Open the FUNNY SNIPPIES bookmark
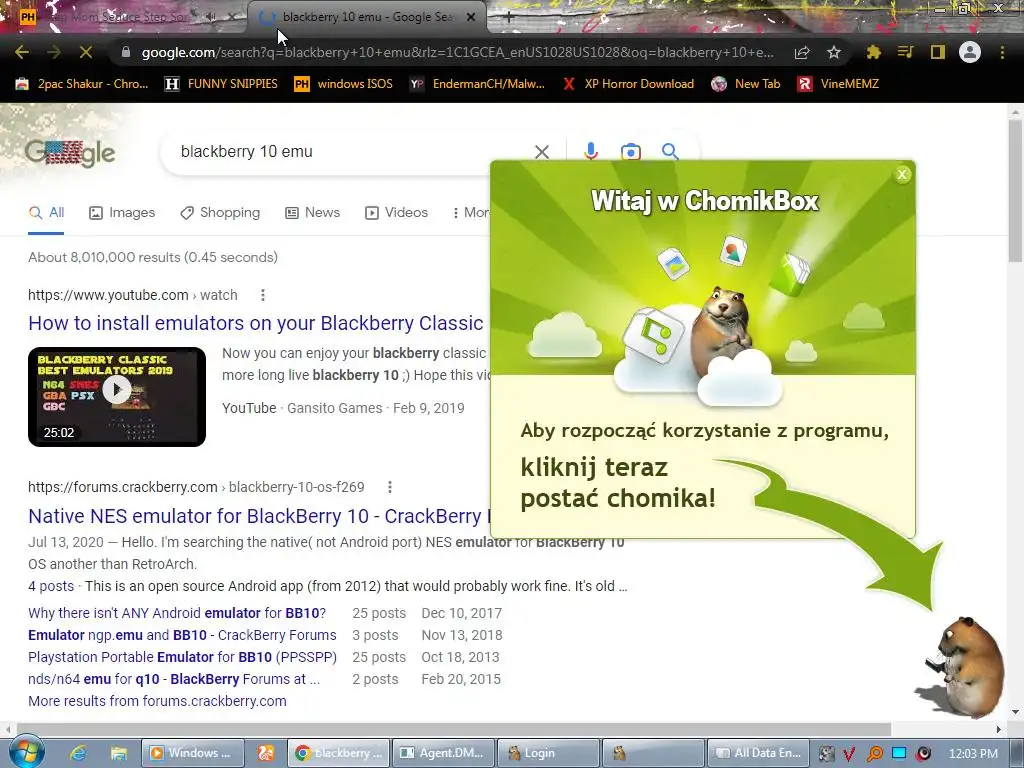1024x768 pixels. pyautogui.click(x=221, y=84)
